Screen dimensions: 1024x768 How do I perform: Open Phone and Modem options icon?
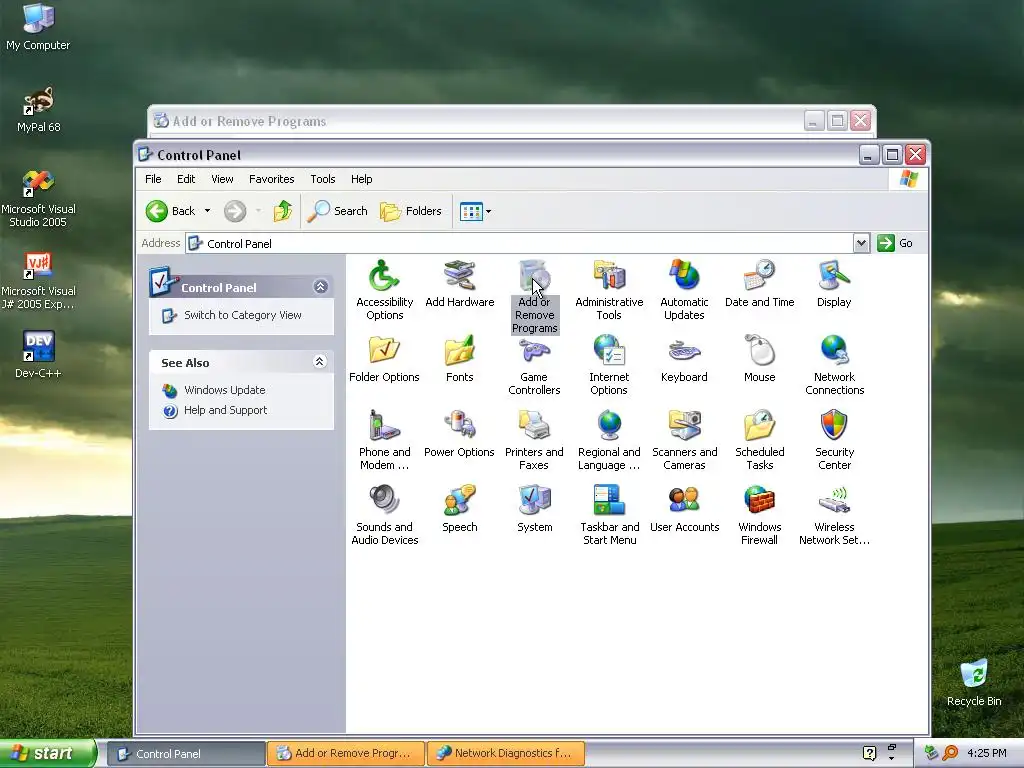[384, 440]
